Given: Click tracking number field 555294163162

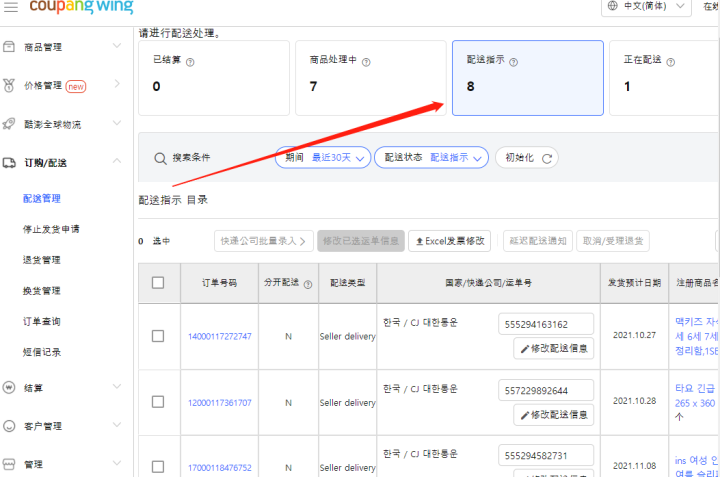Looking at the screenshot, I should click(546, 324).
